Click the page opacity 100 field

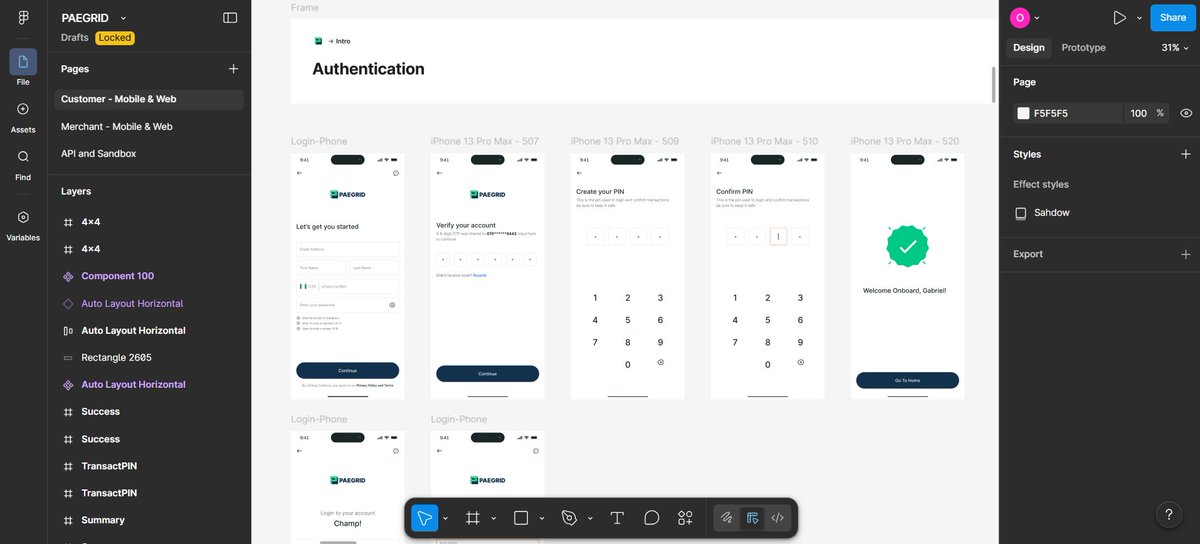pyautogui.click(x=1138, y=113)
